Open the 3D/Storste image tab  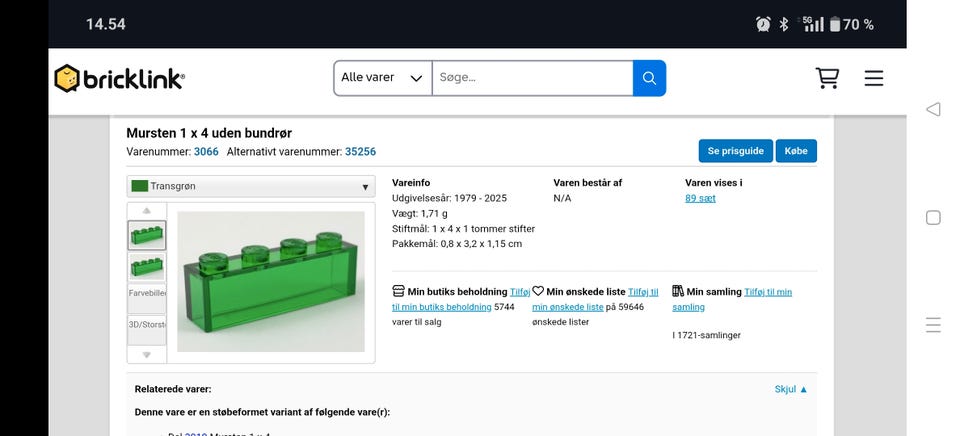[146, 330]
